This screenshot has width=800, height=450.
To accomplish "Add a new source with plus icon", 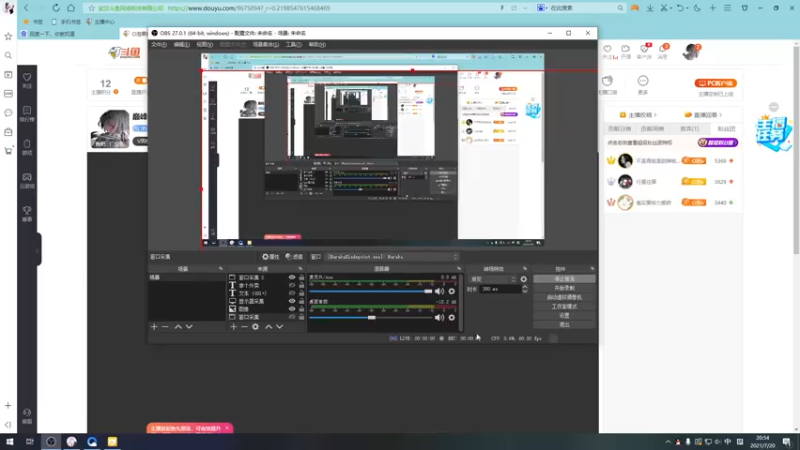I will 233,327.
